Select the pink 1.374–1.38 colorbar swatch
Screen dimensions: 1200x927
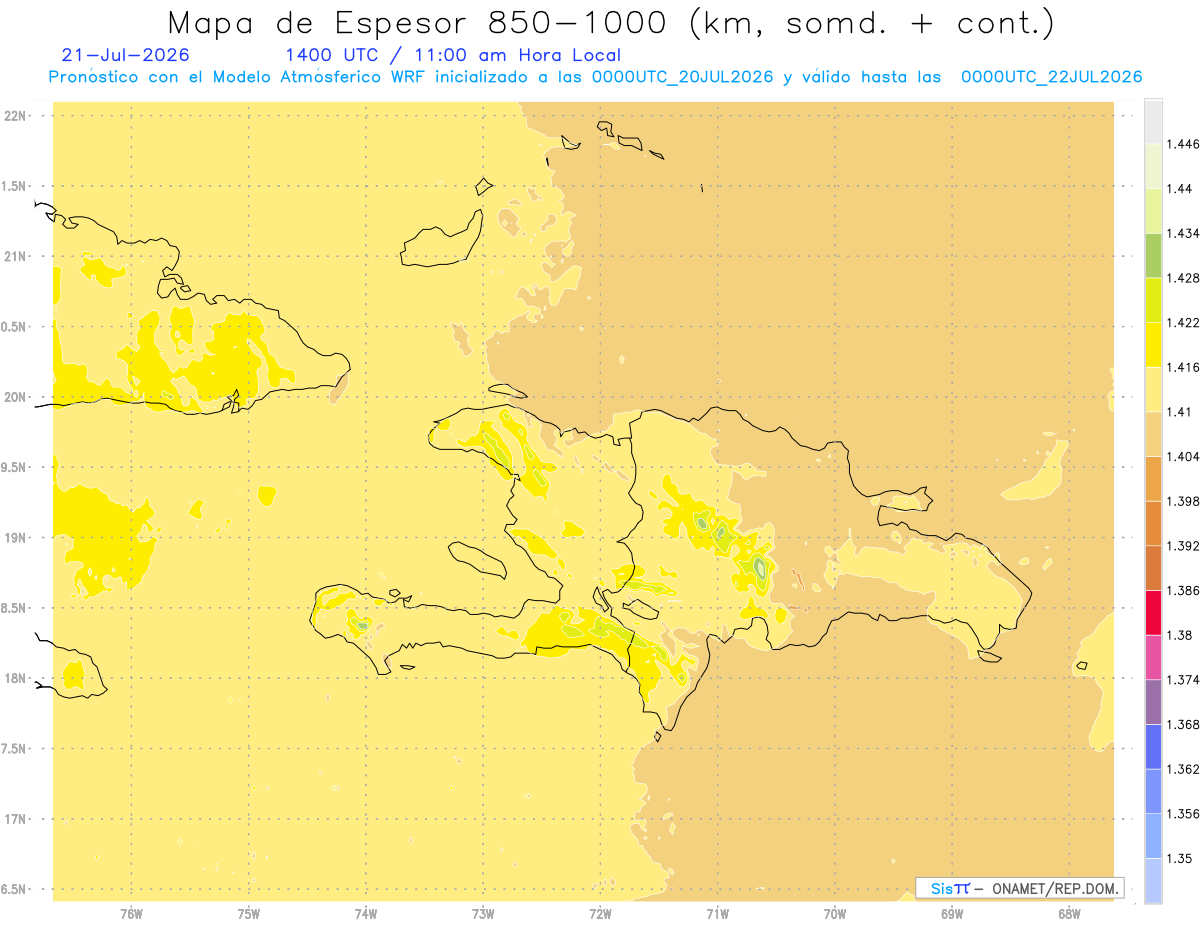pos(1153,657)
